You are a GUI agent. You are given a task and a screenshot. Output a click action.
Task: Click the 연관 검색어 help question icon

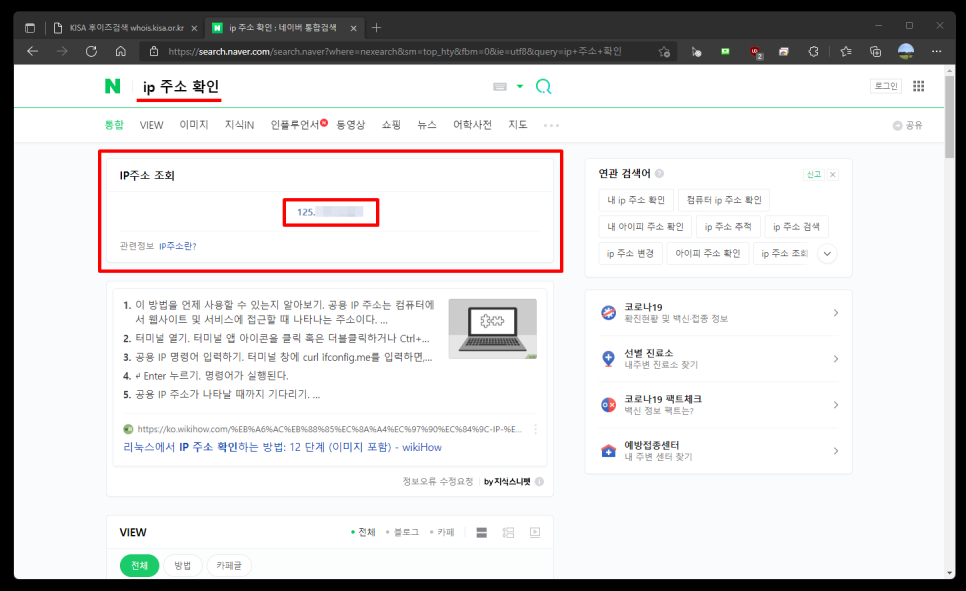[x=659, y=174]
